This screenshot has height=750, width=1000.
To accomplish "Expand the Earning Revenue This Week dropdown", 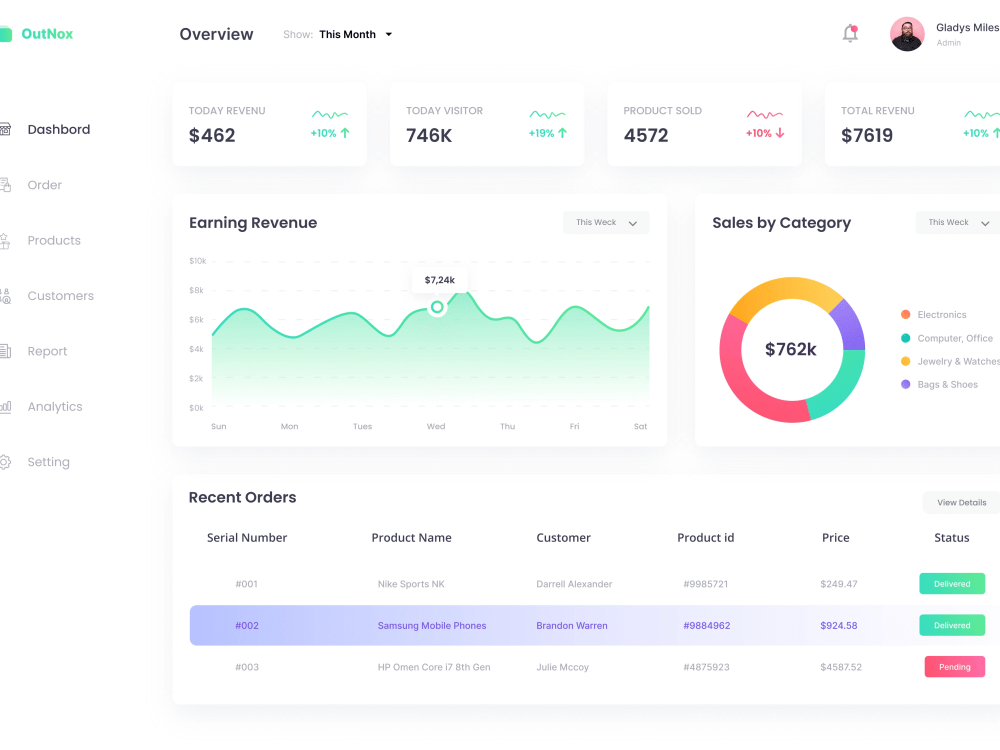I will click(605, 222).
